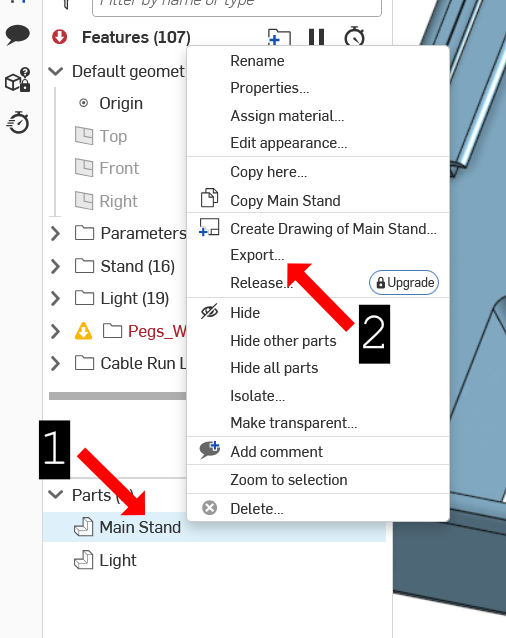
Task: Expand the Cable Run folder
Action: coord(55,363)
